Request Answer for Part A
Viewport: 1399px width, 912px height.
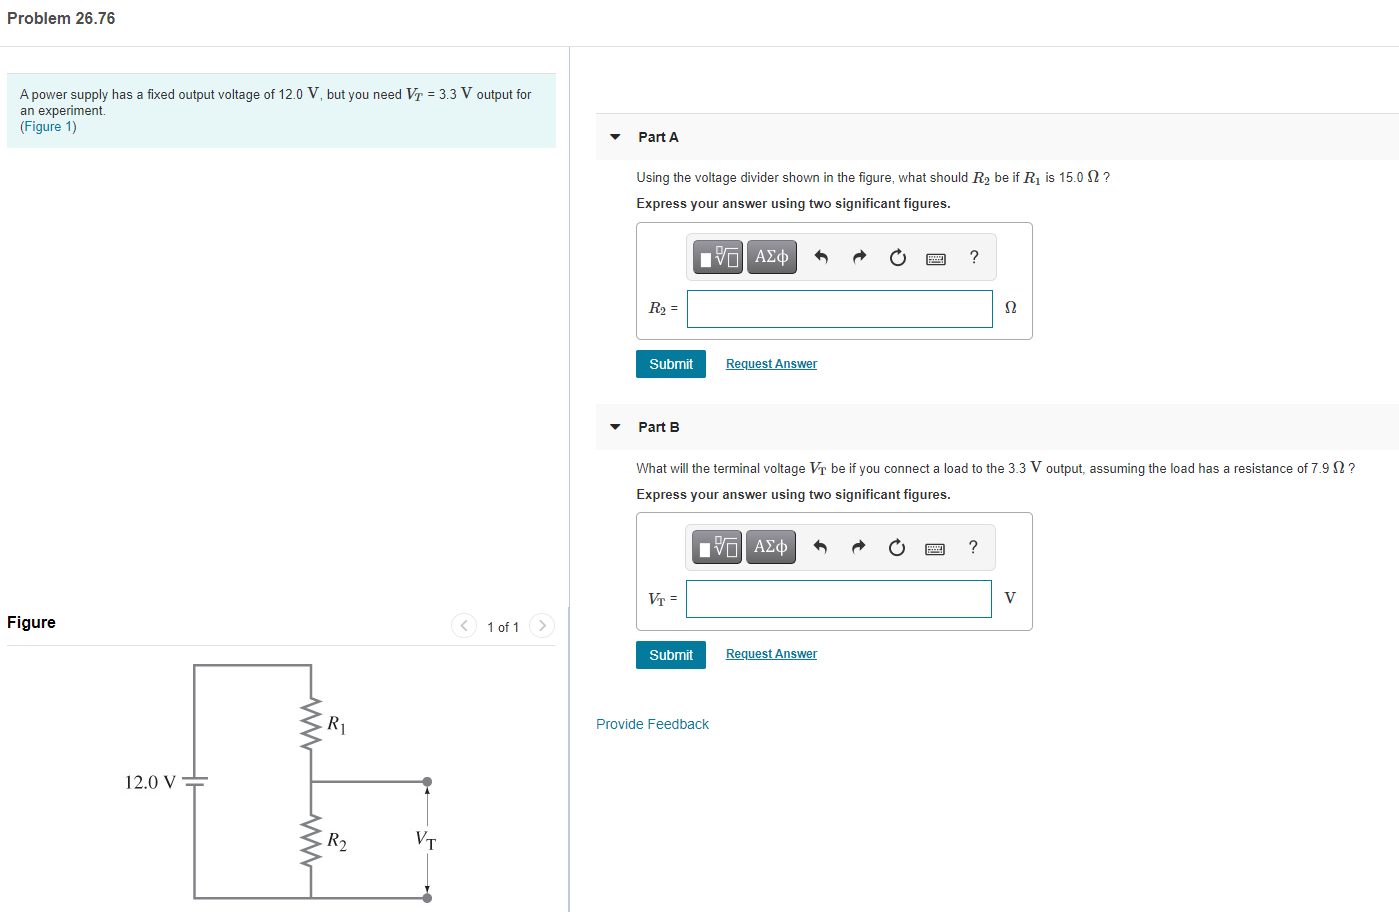(771, 364)
